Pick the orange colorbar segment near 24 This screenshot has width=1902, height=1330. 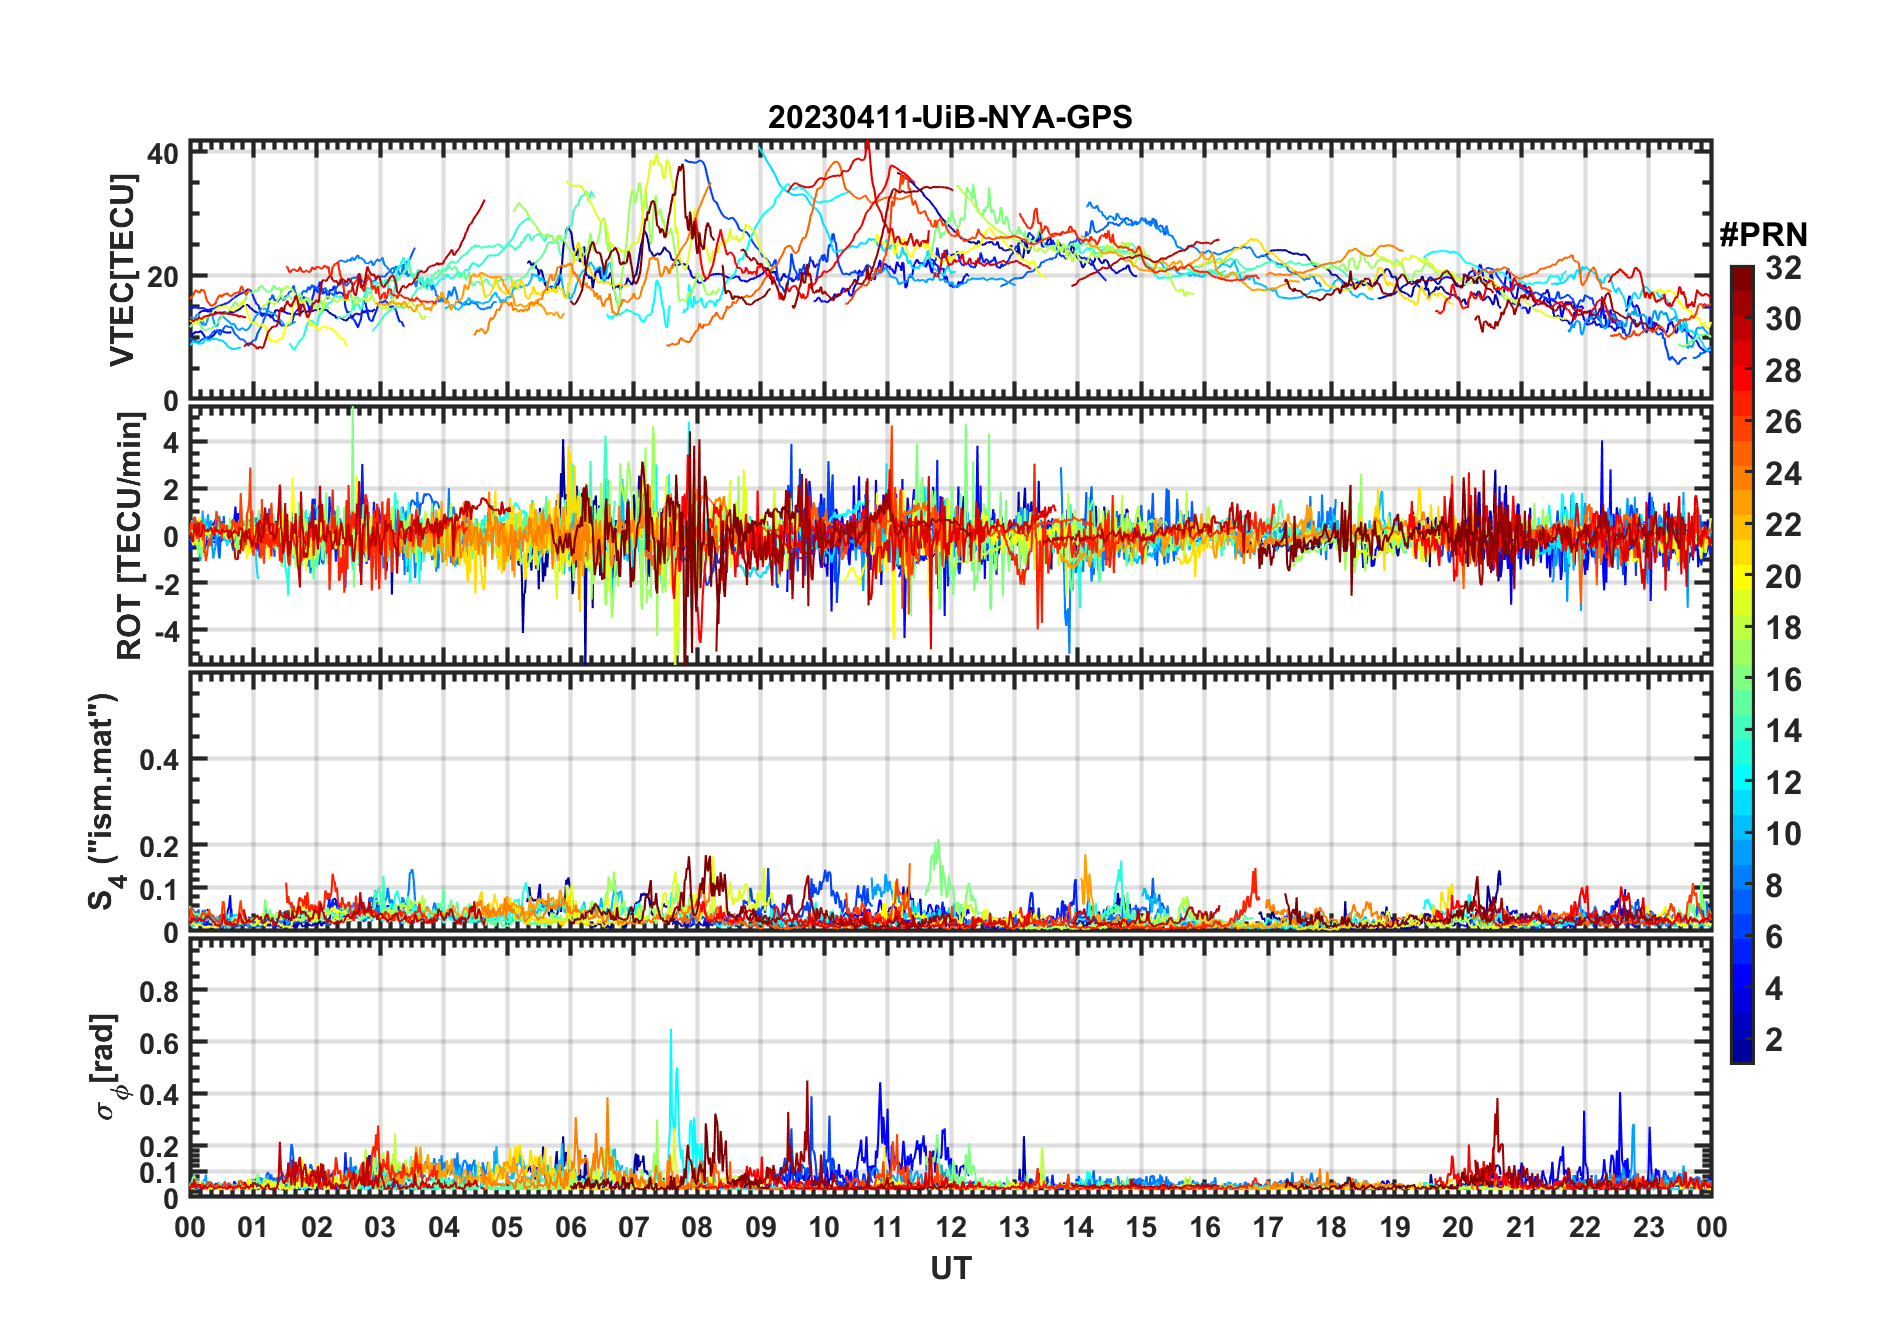(x=1742, y=474)
